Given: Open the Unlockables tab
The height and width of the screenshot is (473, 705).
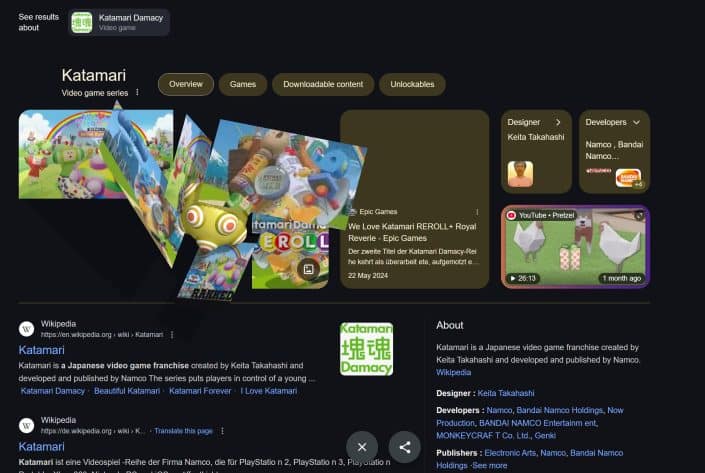Looking at the screenshot, I should click(x=412, y=85).
